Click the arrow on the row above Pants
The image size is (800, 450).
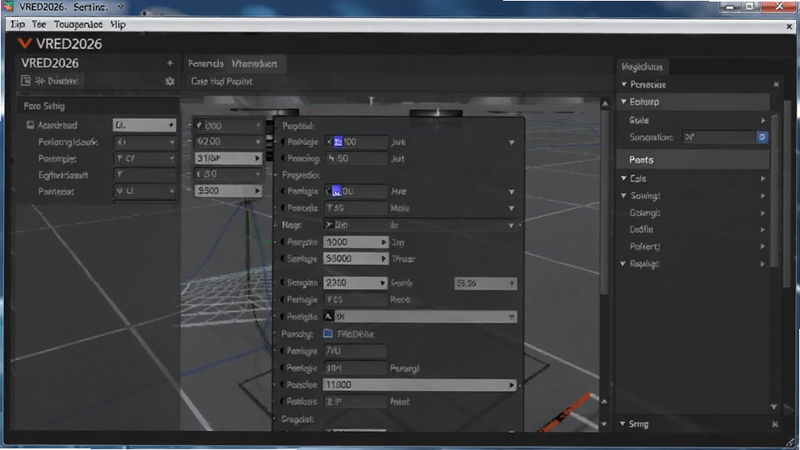tap(763, 120)
